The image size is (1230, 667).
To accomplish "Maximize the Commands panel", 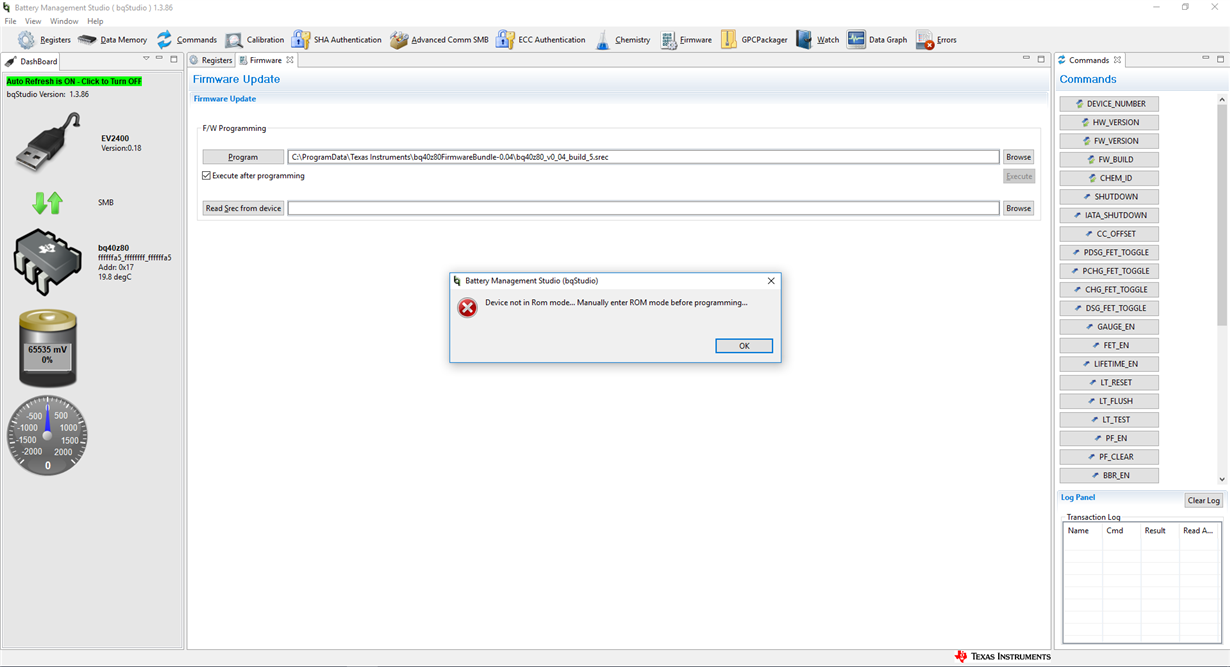I will pyautogui.click(x=1220, y=59).
